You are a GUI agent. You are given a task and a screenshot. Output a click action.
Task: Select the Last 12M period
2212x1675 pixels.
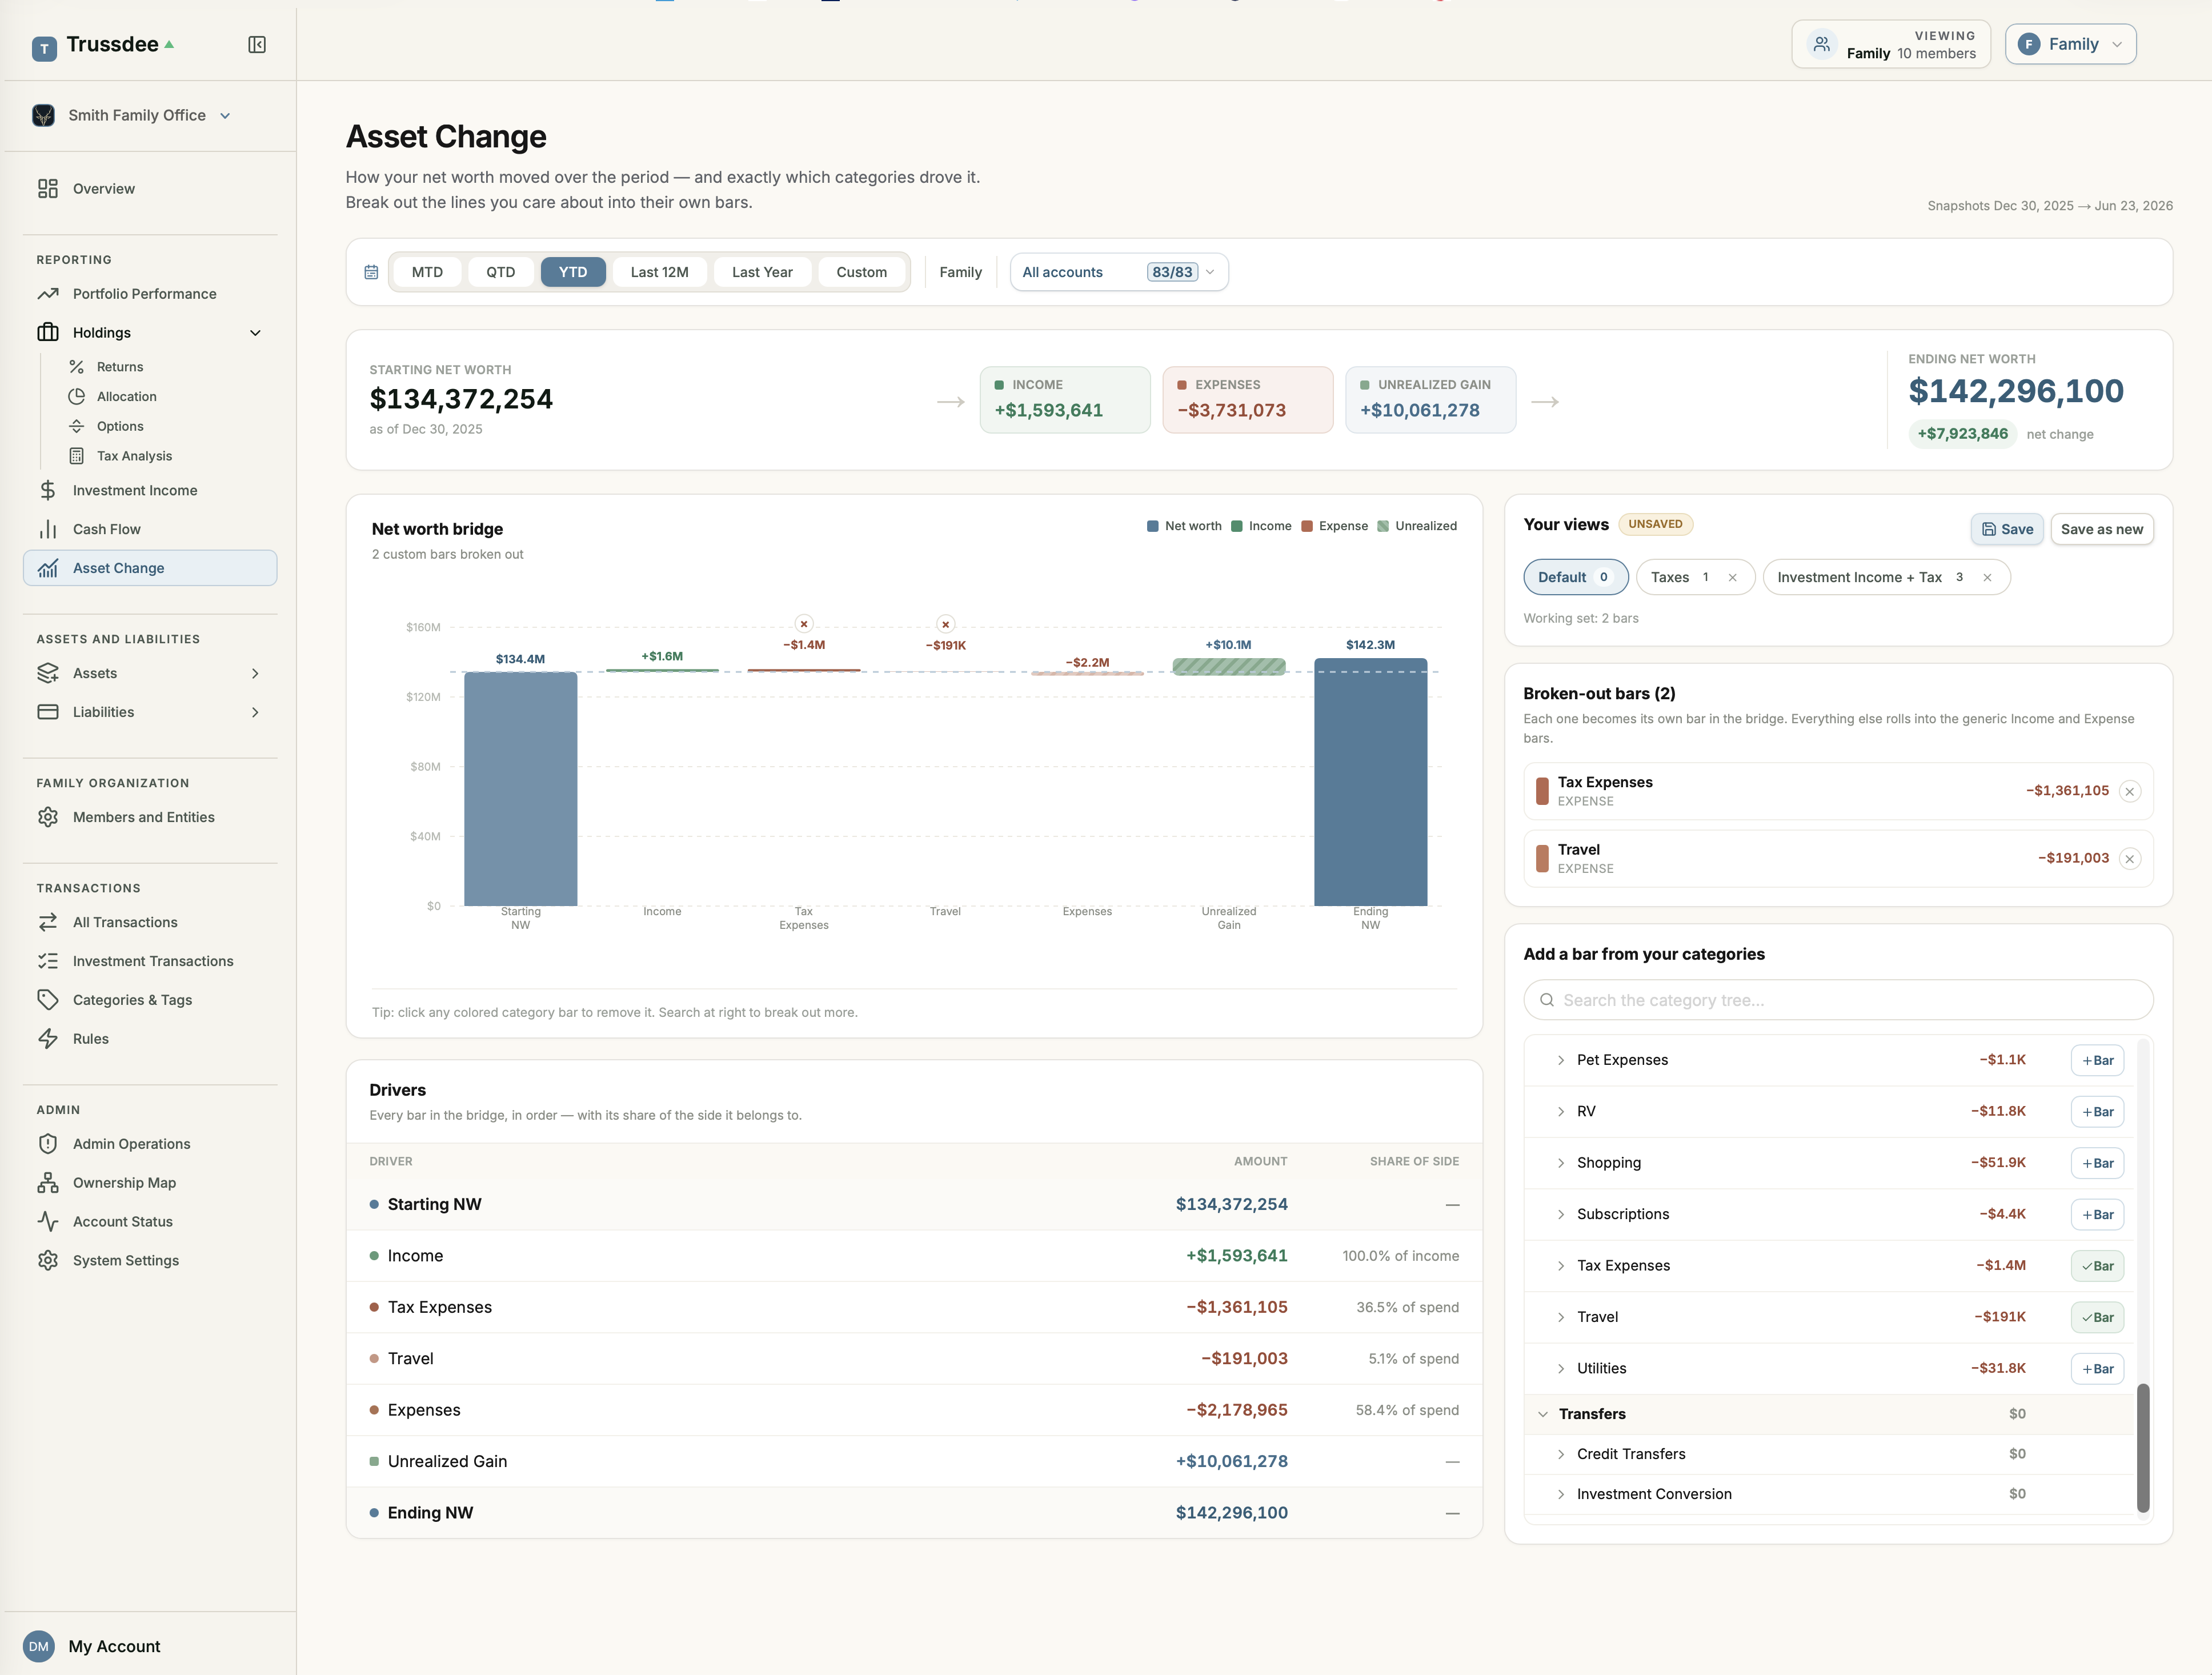660,273
